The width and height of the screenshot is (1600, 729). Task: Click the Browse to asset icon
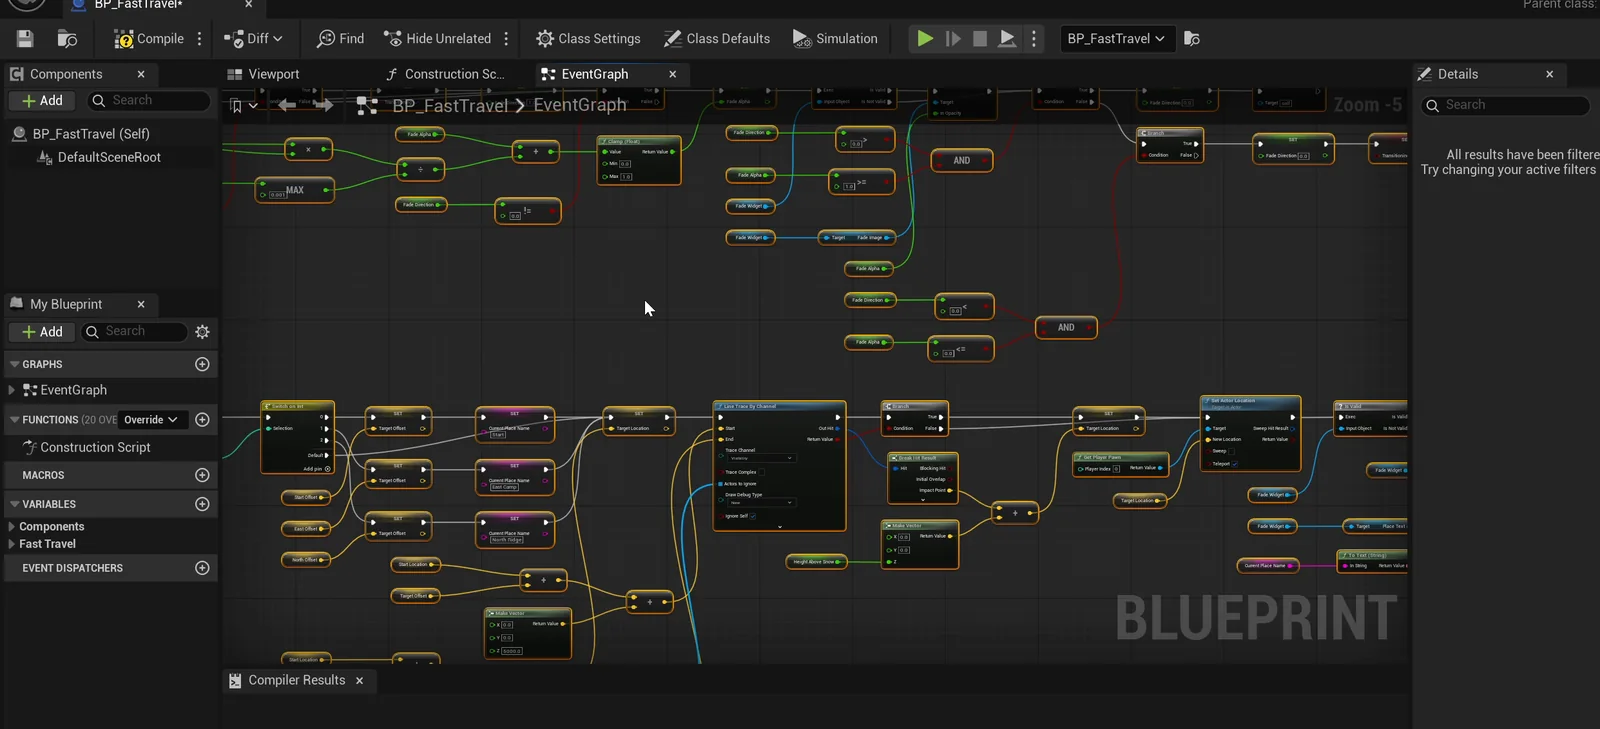coord(67,39)
